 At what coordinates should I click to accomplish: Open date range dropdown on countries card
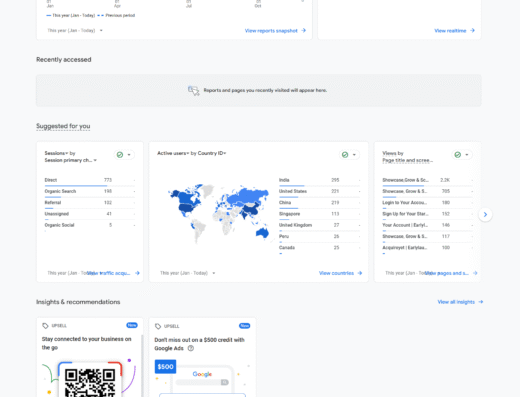click(187, 273)
